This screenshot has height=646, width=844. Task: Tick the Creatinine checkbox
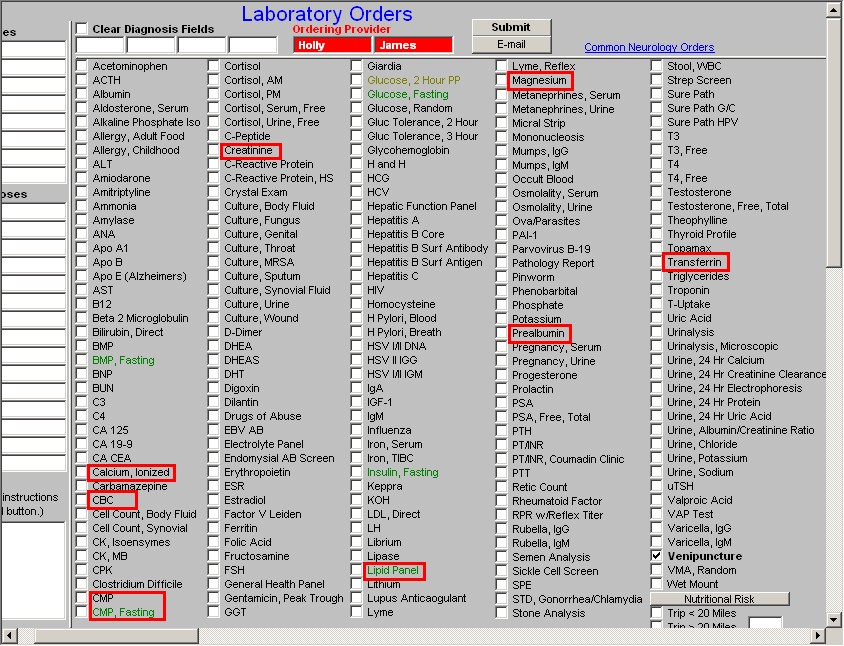coord(214,150)
